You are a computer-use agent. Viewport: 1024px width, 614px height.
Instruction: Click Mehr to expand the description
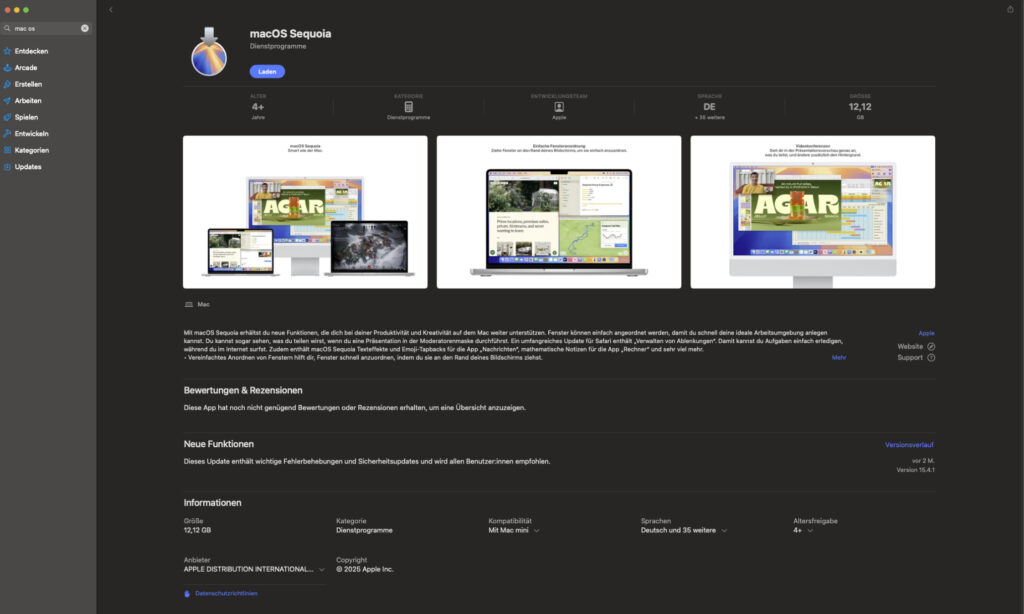(838, 357)
